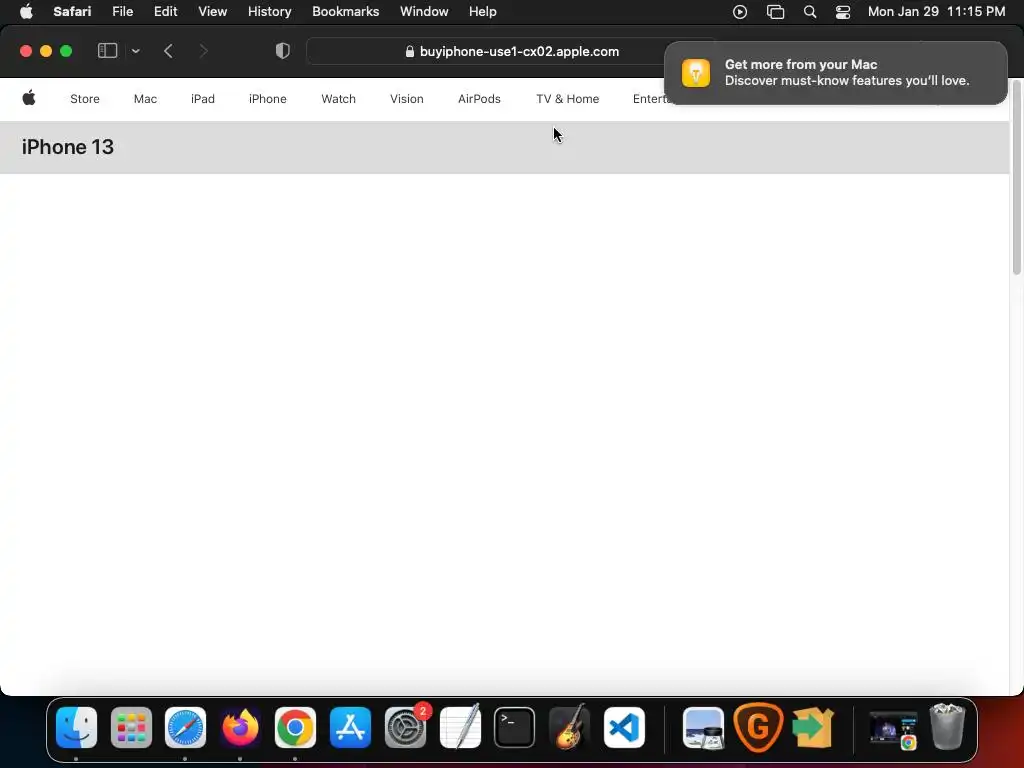Open the TV & Home nav link

pyautogui.click(x=568, y=99)
